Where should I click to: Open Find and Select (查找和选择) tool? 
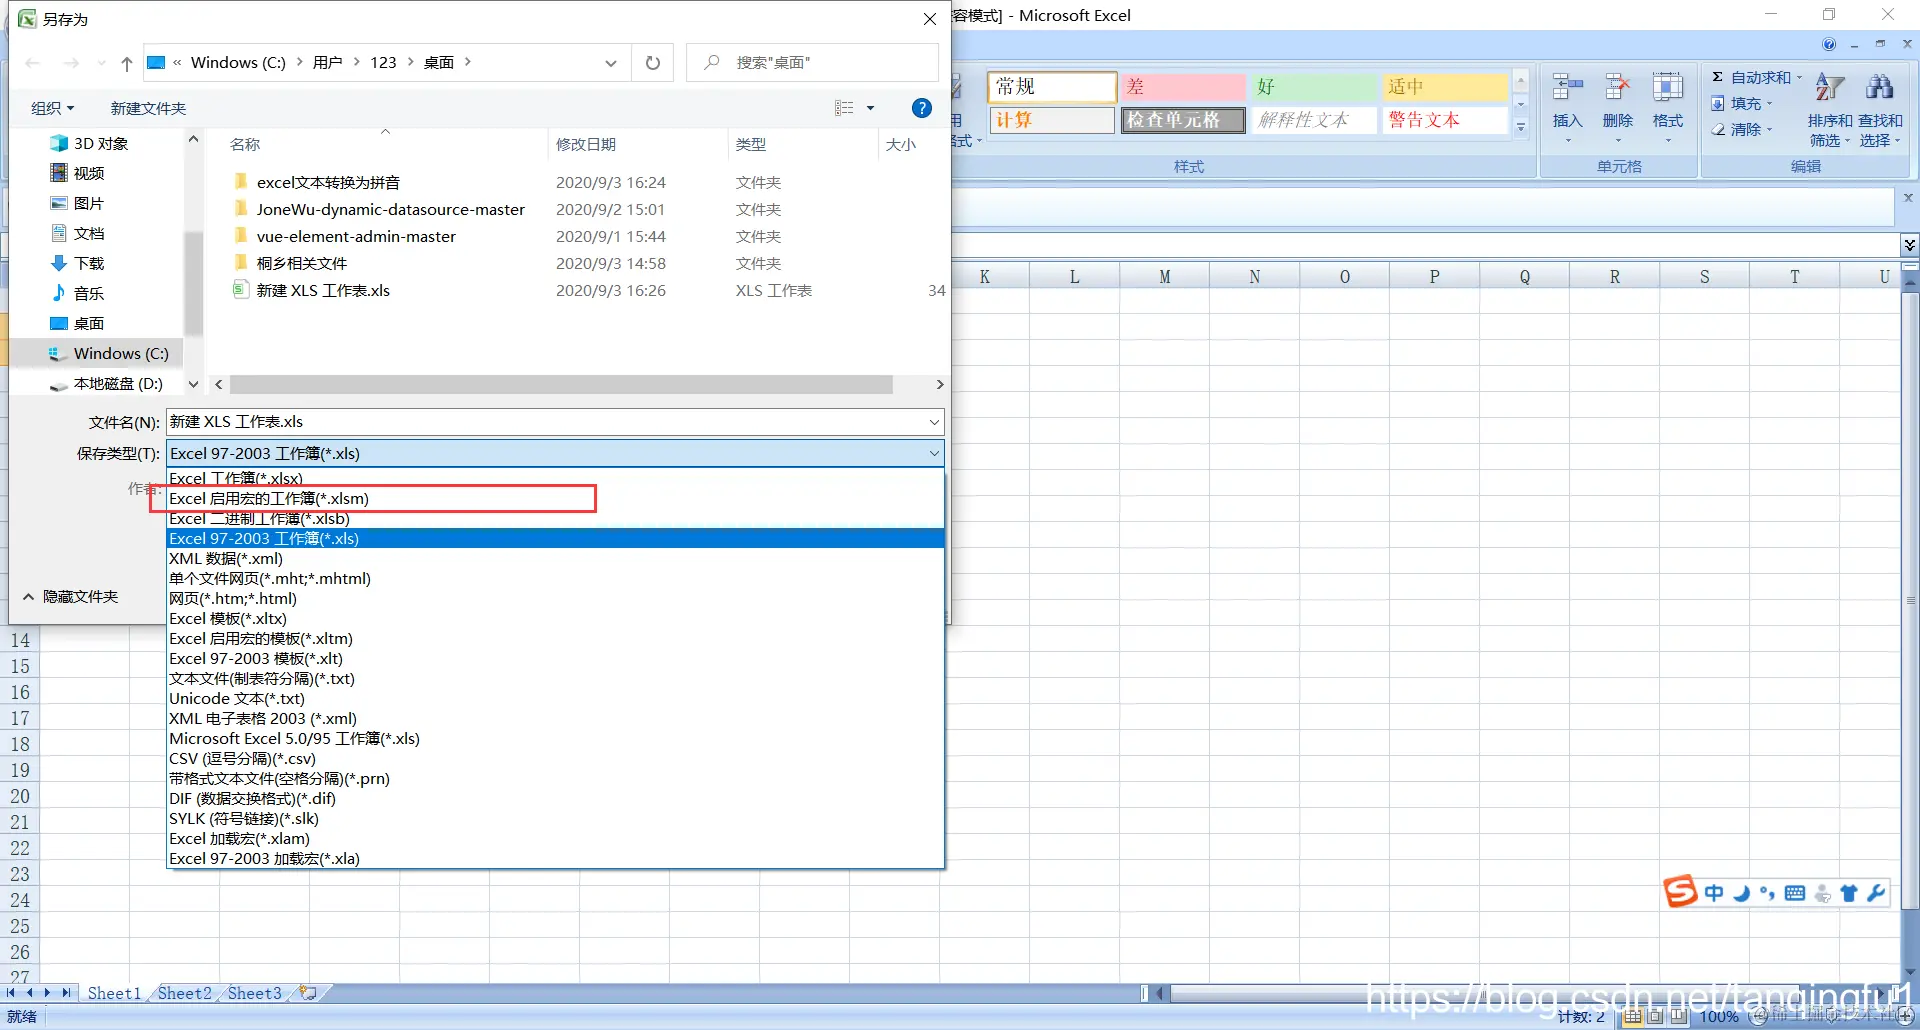[1880, 110]
